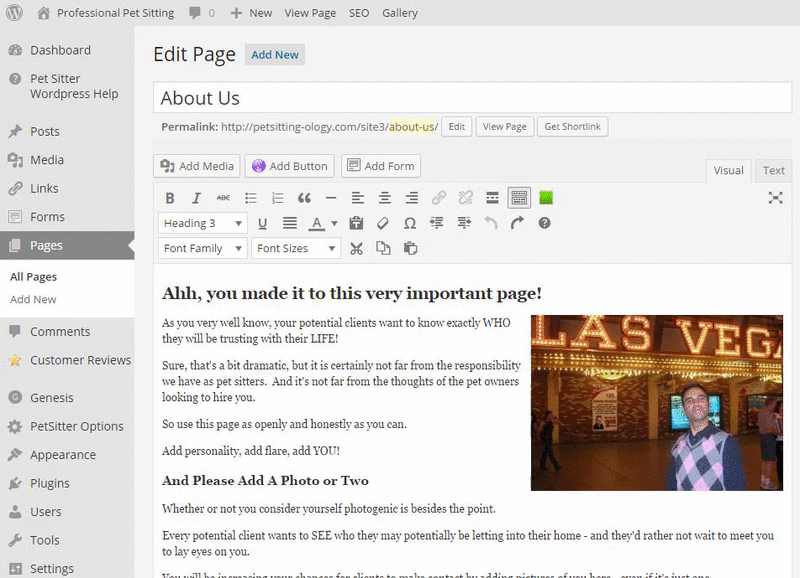This screenshot has width=800, height=578.
Task: Click the Paste as text clipboard icon
Action: click(x=356, y=223)
